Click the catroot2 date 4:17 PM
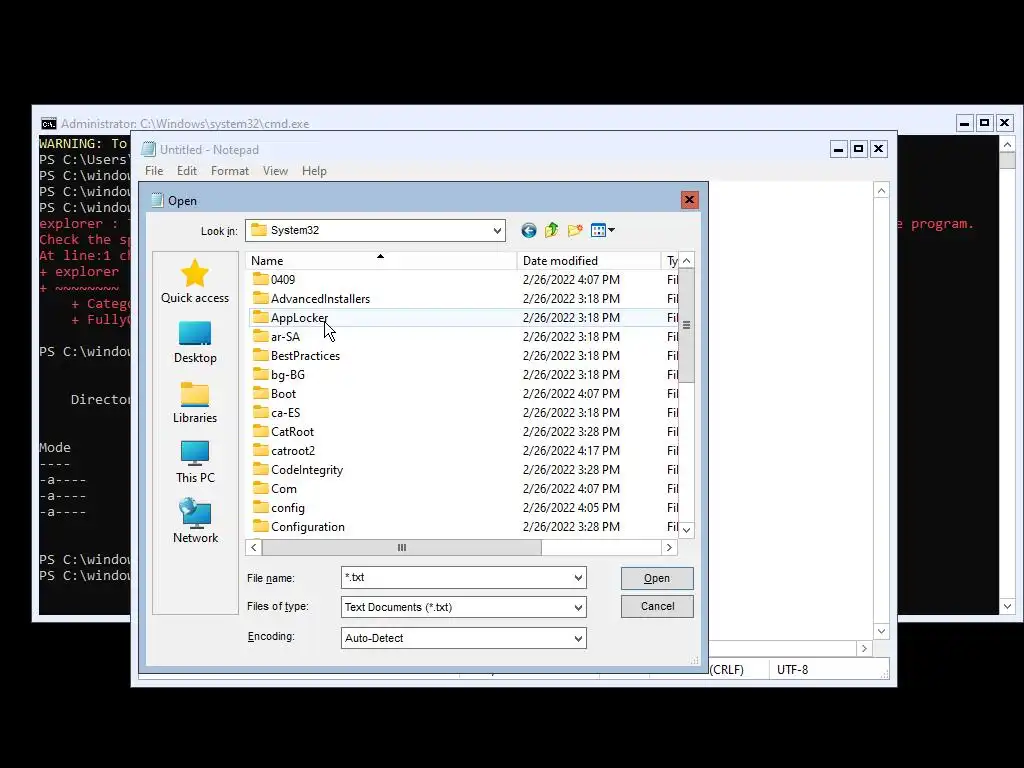The image size is (1024, 768). [571, 451]
